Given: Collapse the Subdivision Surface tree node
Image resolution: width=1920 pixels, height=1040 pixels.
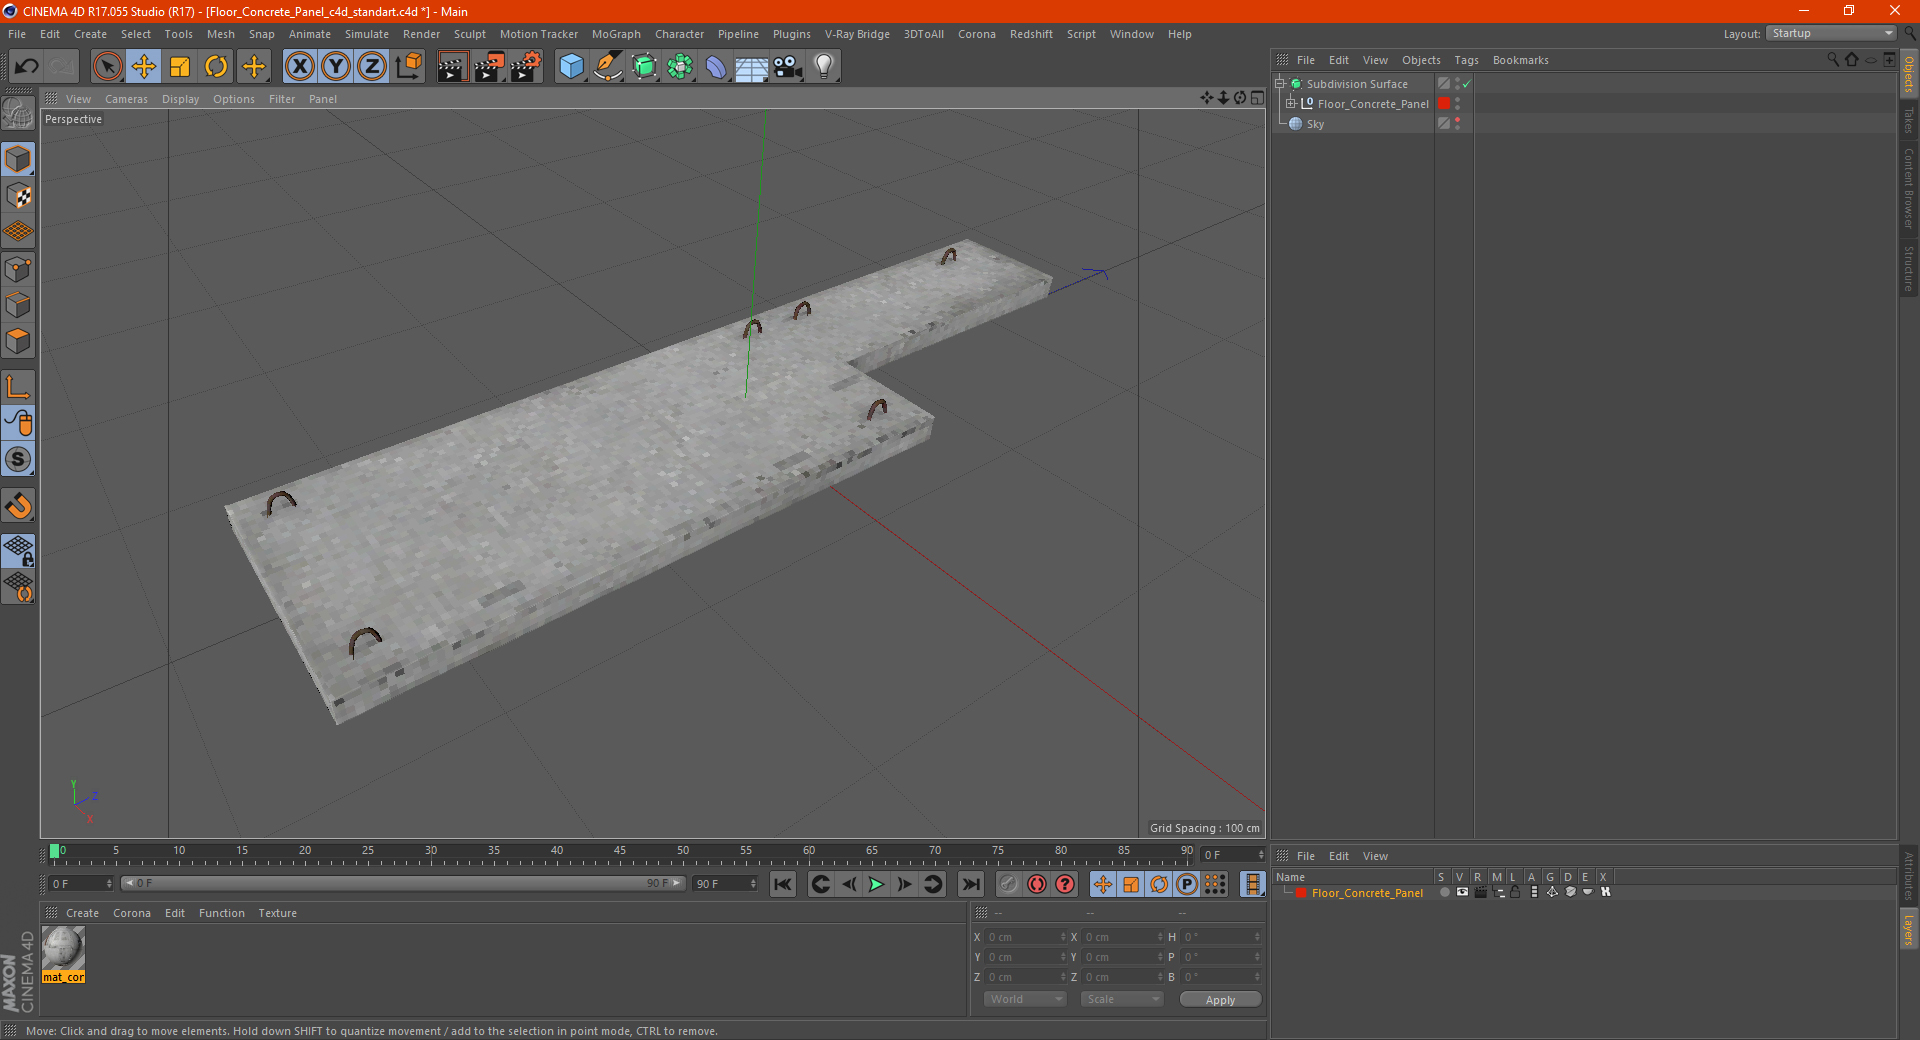Looking at the screenshot, I should [x=1279, y=84].
